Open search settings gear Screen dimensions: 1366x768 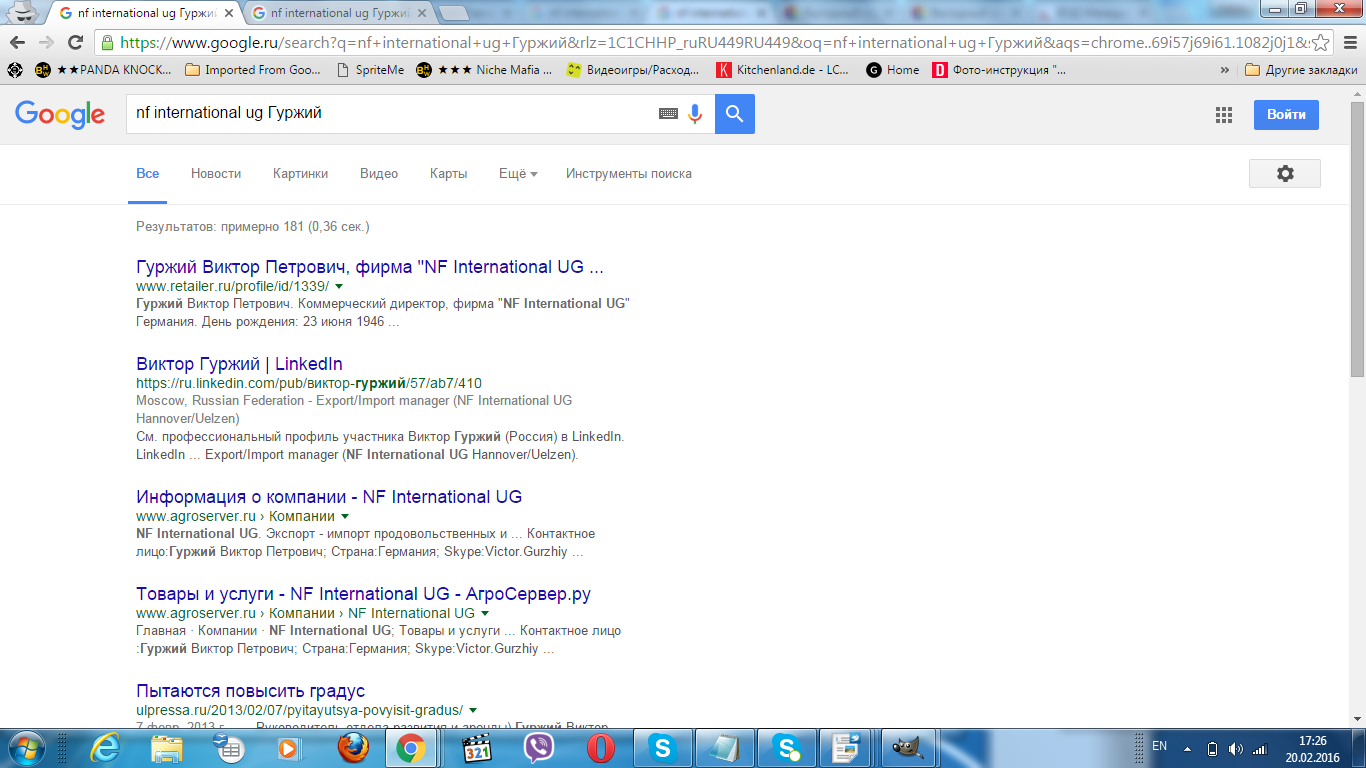(1285, 173)
